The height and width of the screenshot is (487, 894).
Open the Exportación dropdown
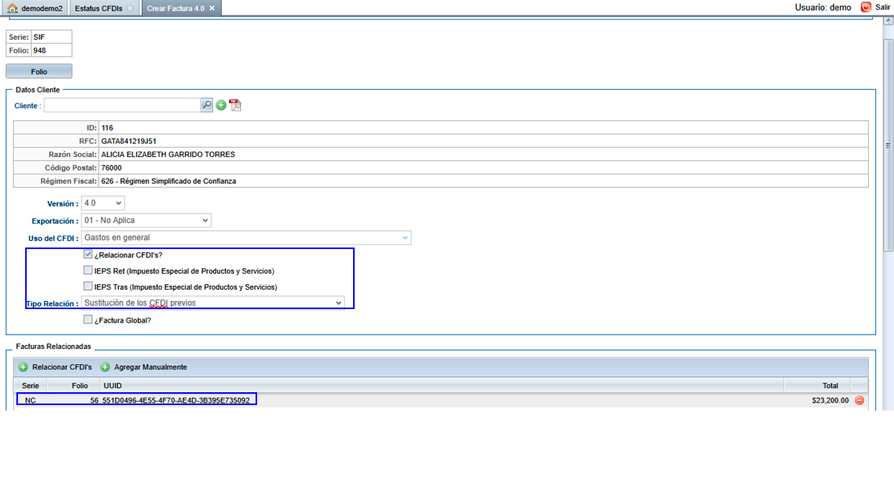click(x=146, y=220)
